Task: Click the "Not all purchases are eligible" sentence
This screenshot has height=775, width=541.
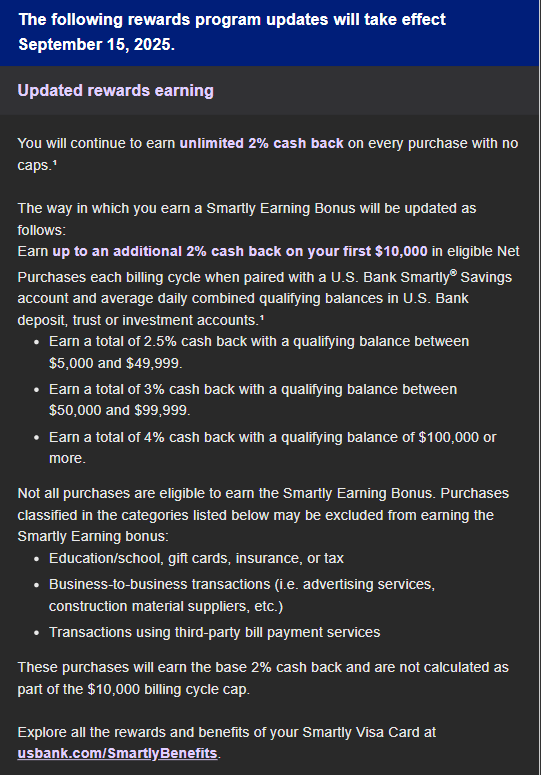Action: tap(227, 493)
